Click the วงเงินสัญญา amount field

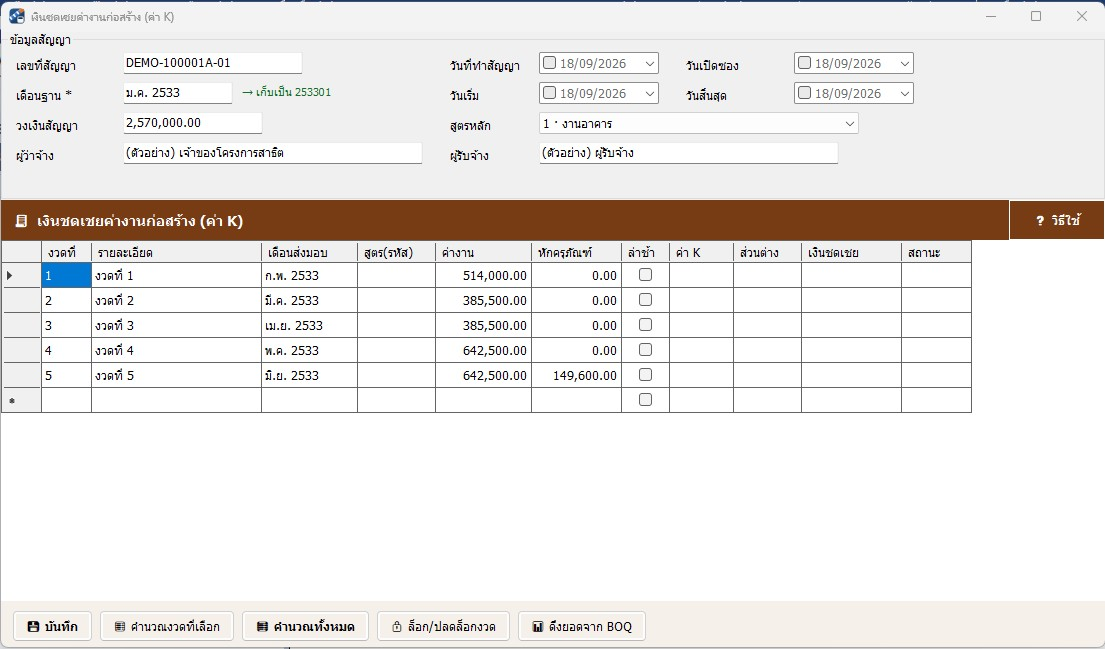point(192,123)
